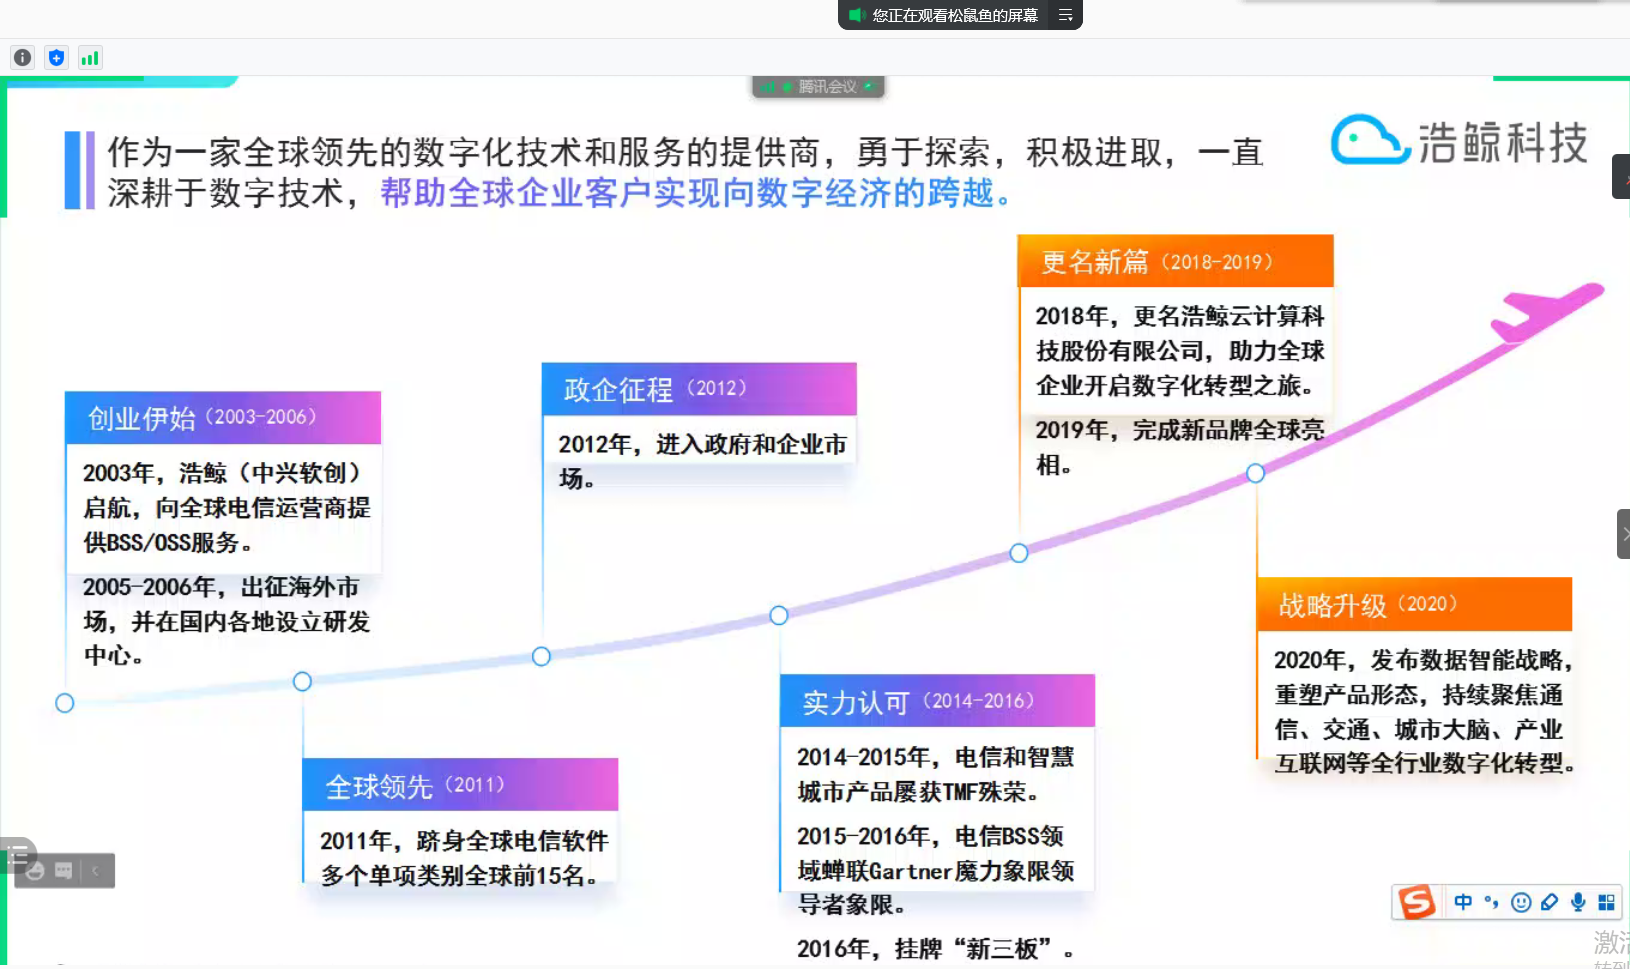Open the Sogou skin/pen tool icon
The height and width of the screenshot is (969, 1630).
tap(1549, 902)
